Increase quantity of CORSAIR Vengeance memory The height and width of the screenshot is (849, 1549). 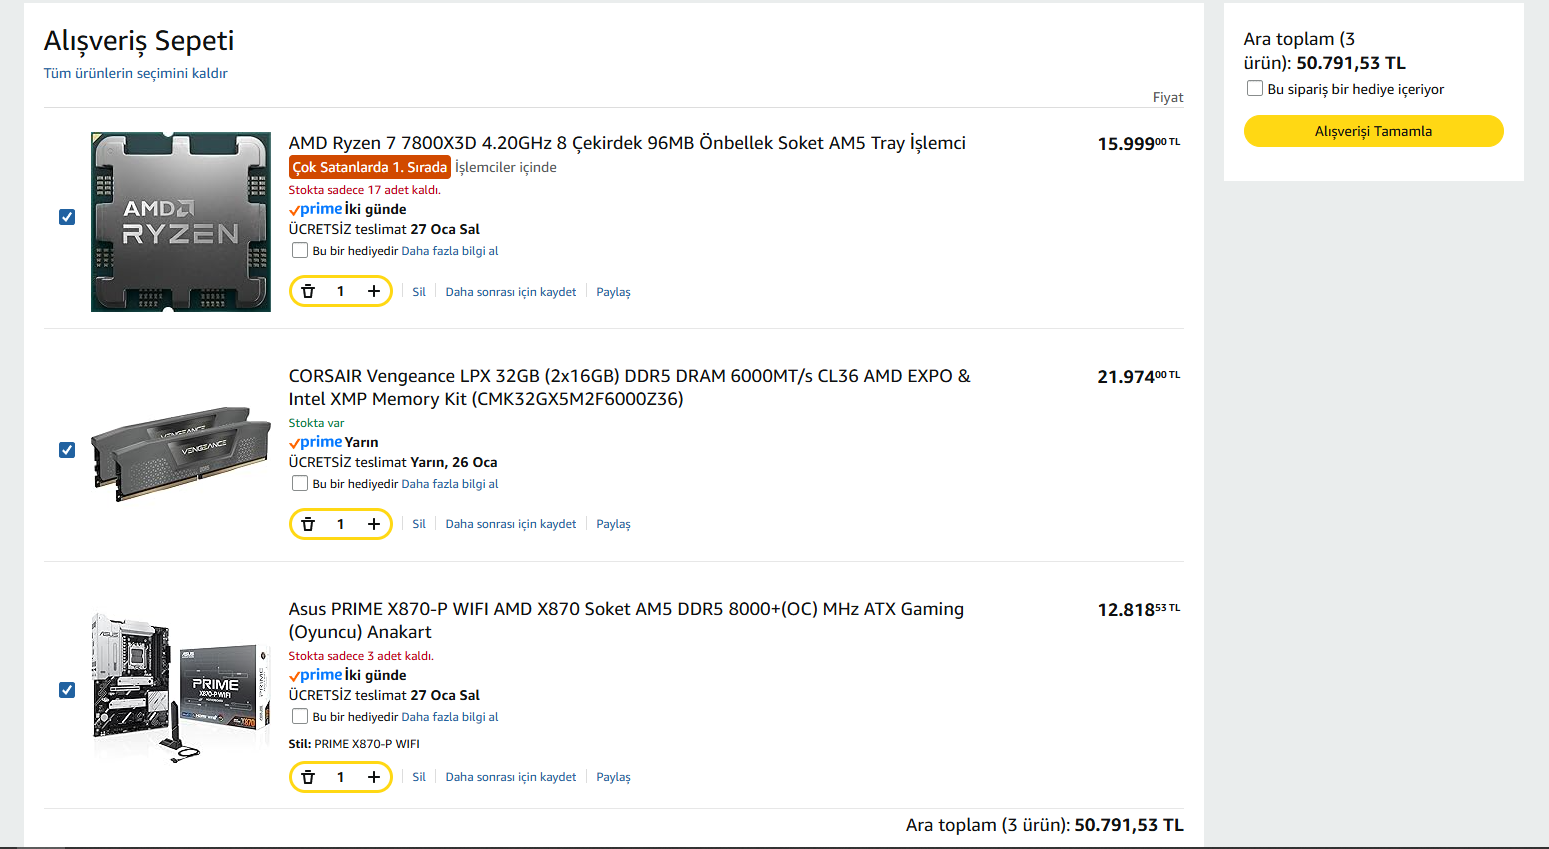(x=374, y=524)
